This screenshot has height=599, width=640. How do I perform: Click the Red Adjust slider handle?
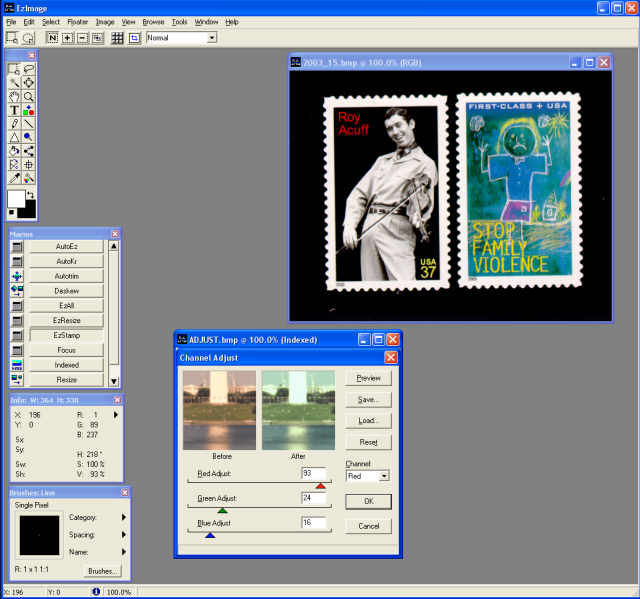click(321, 486)
